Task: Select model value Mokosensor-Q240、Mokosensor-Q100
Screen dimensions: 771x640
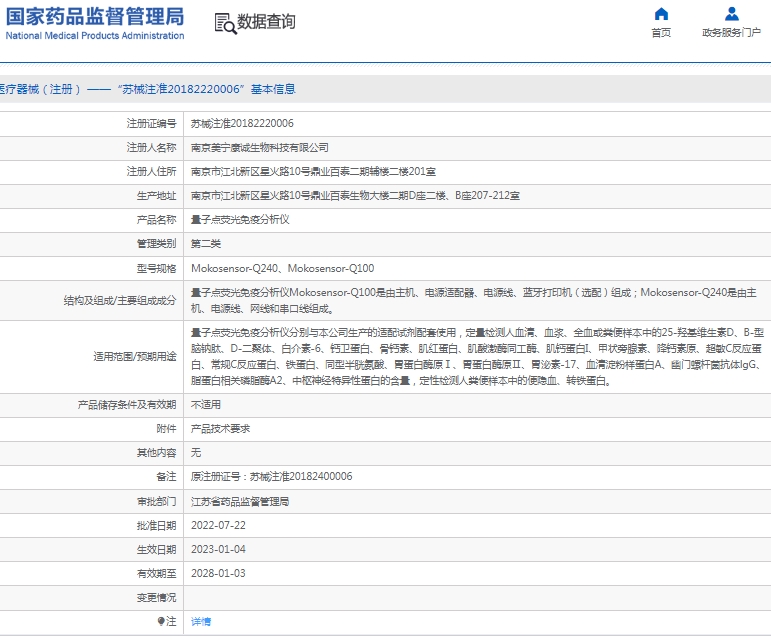Action: point(282,268)
